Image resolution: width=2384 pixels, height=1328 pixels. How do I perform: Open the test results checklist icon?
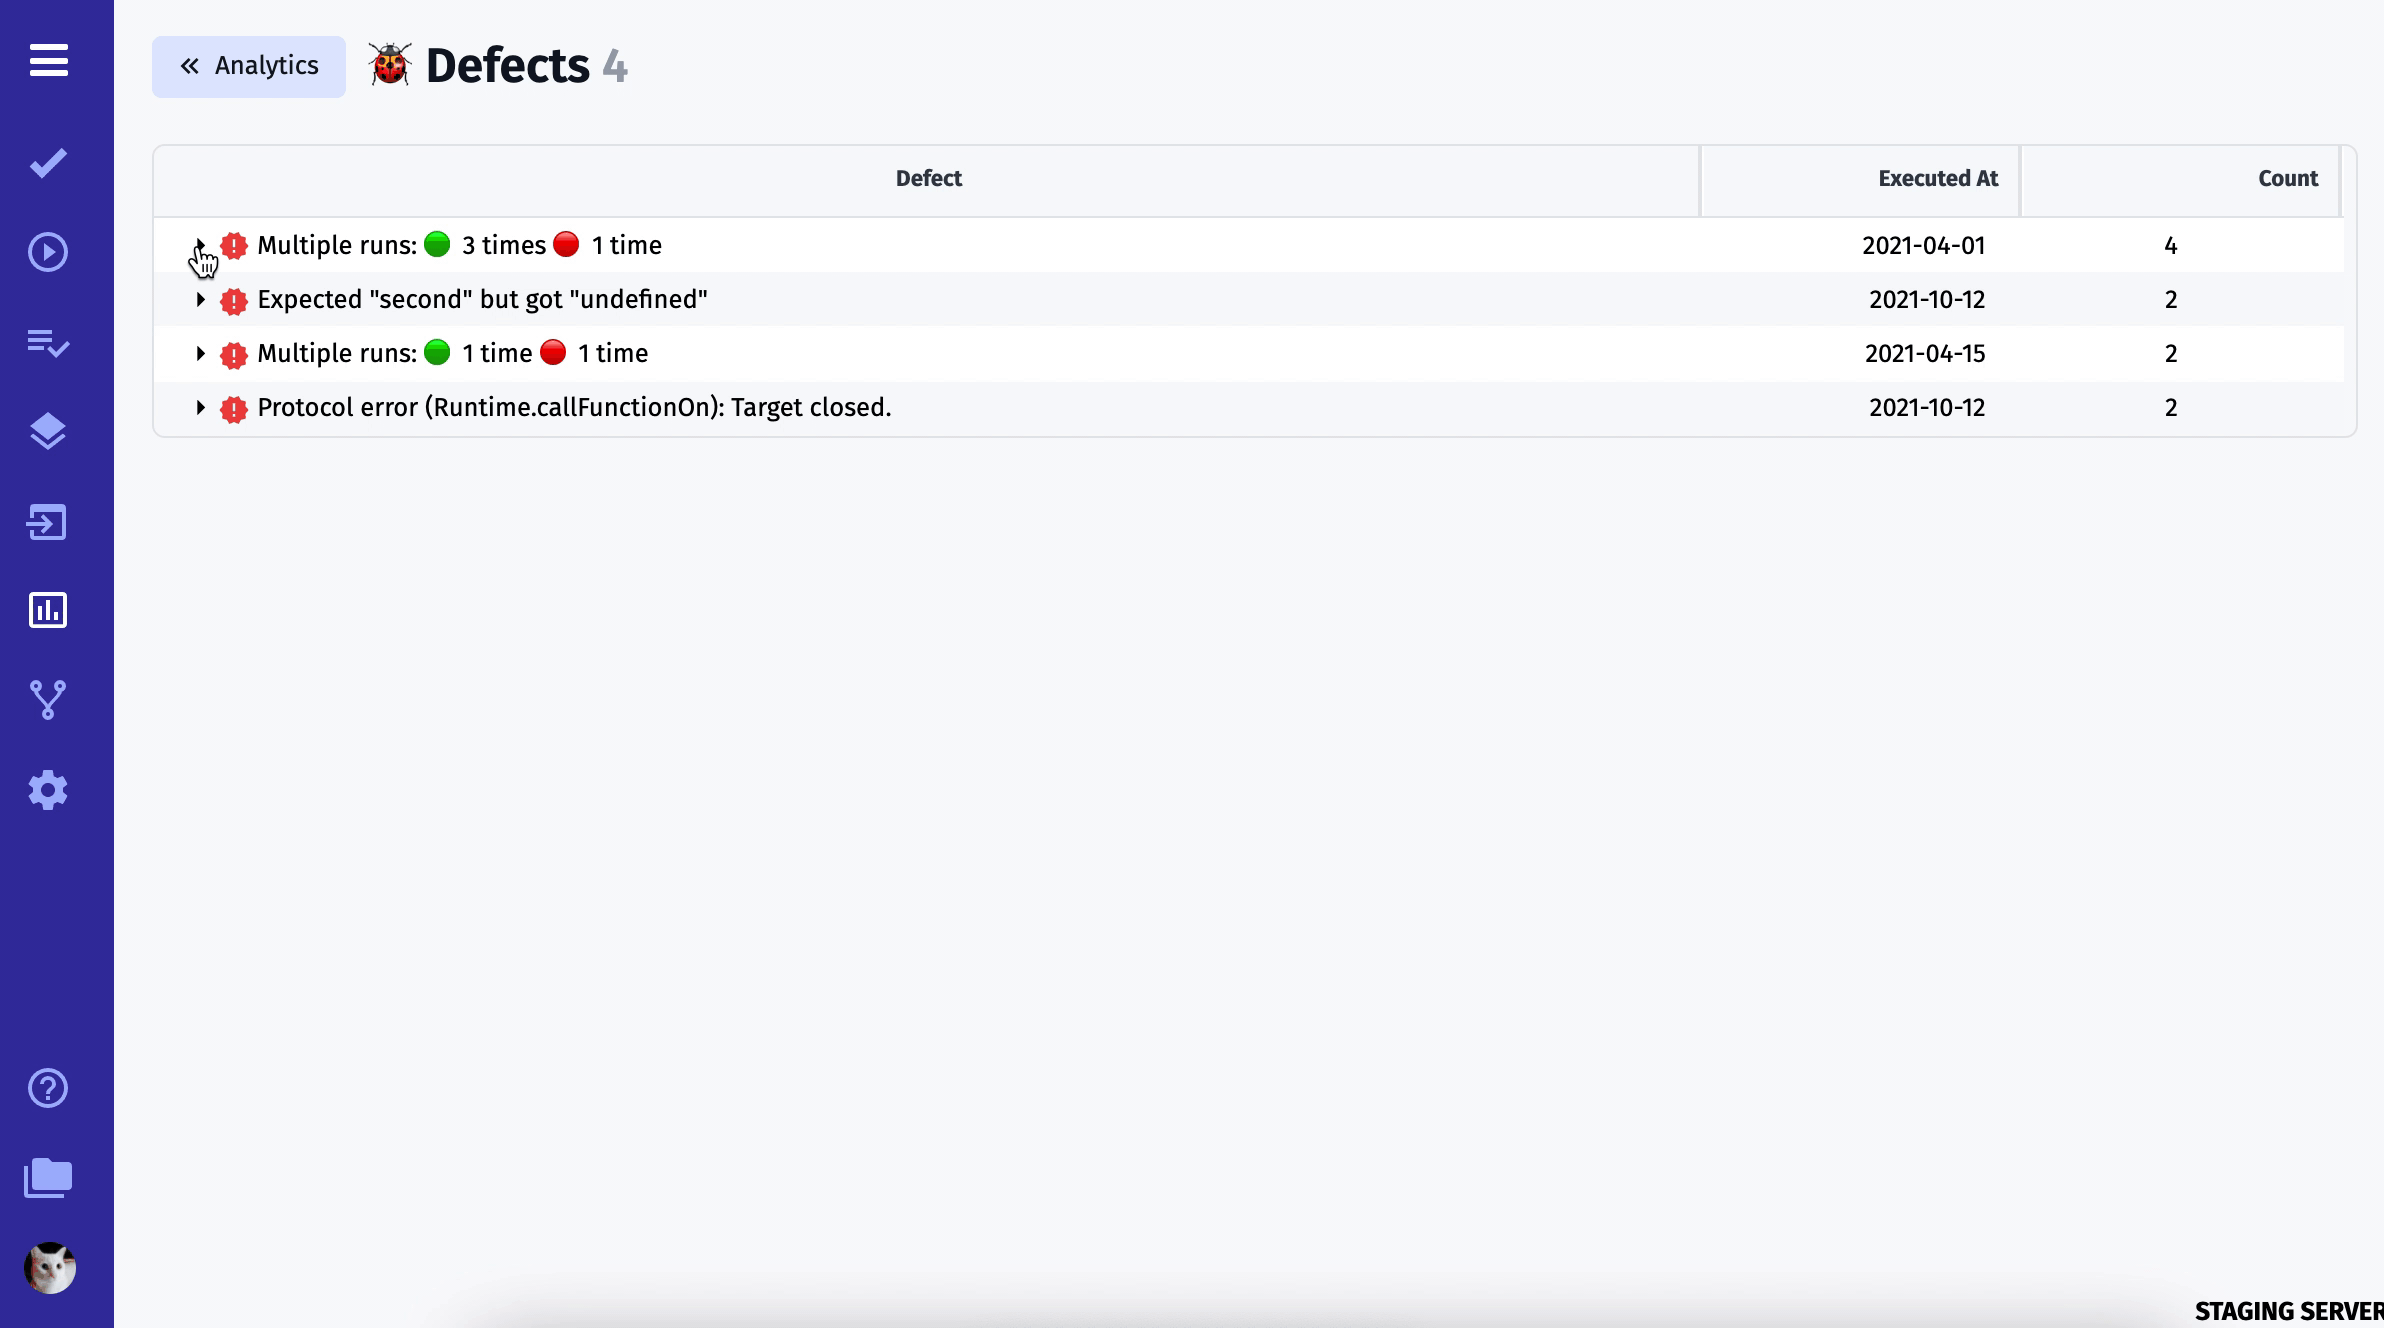(x=47, y=343)
